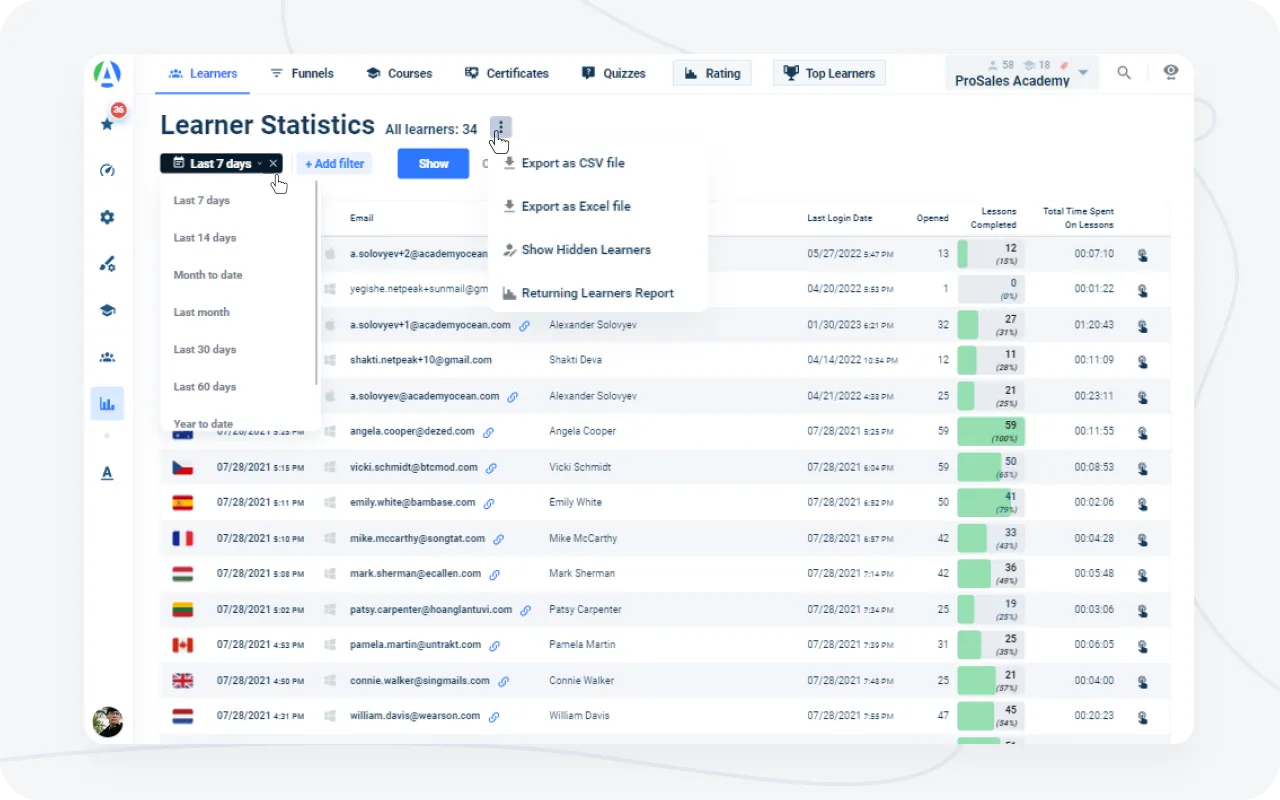Toggle the eye preview icon at top right

tap(1171, 73)
